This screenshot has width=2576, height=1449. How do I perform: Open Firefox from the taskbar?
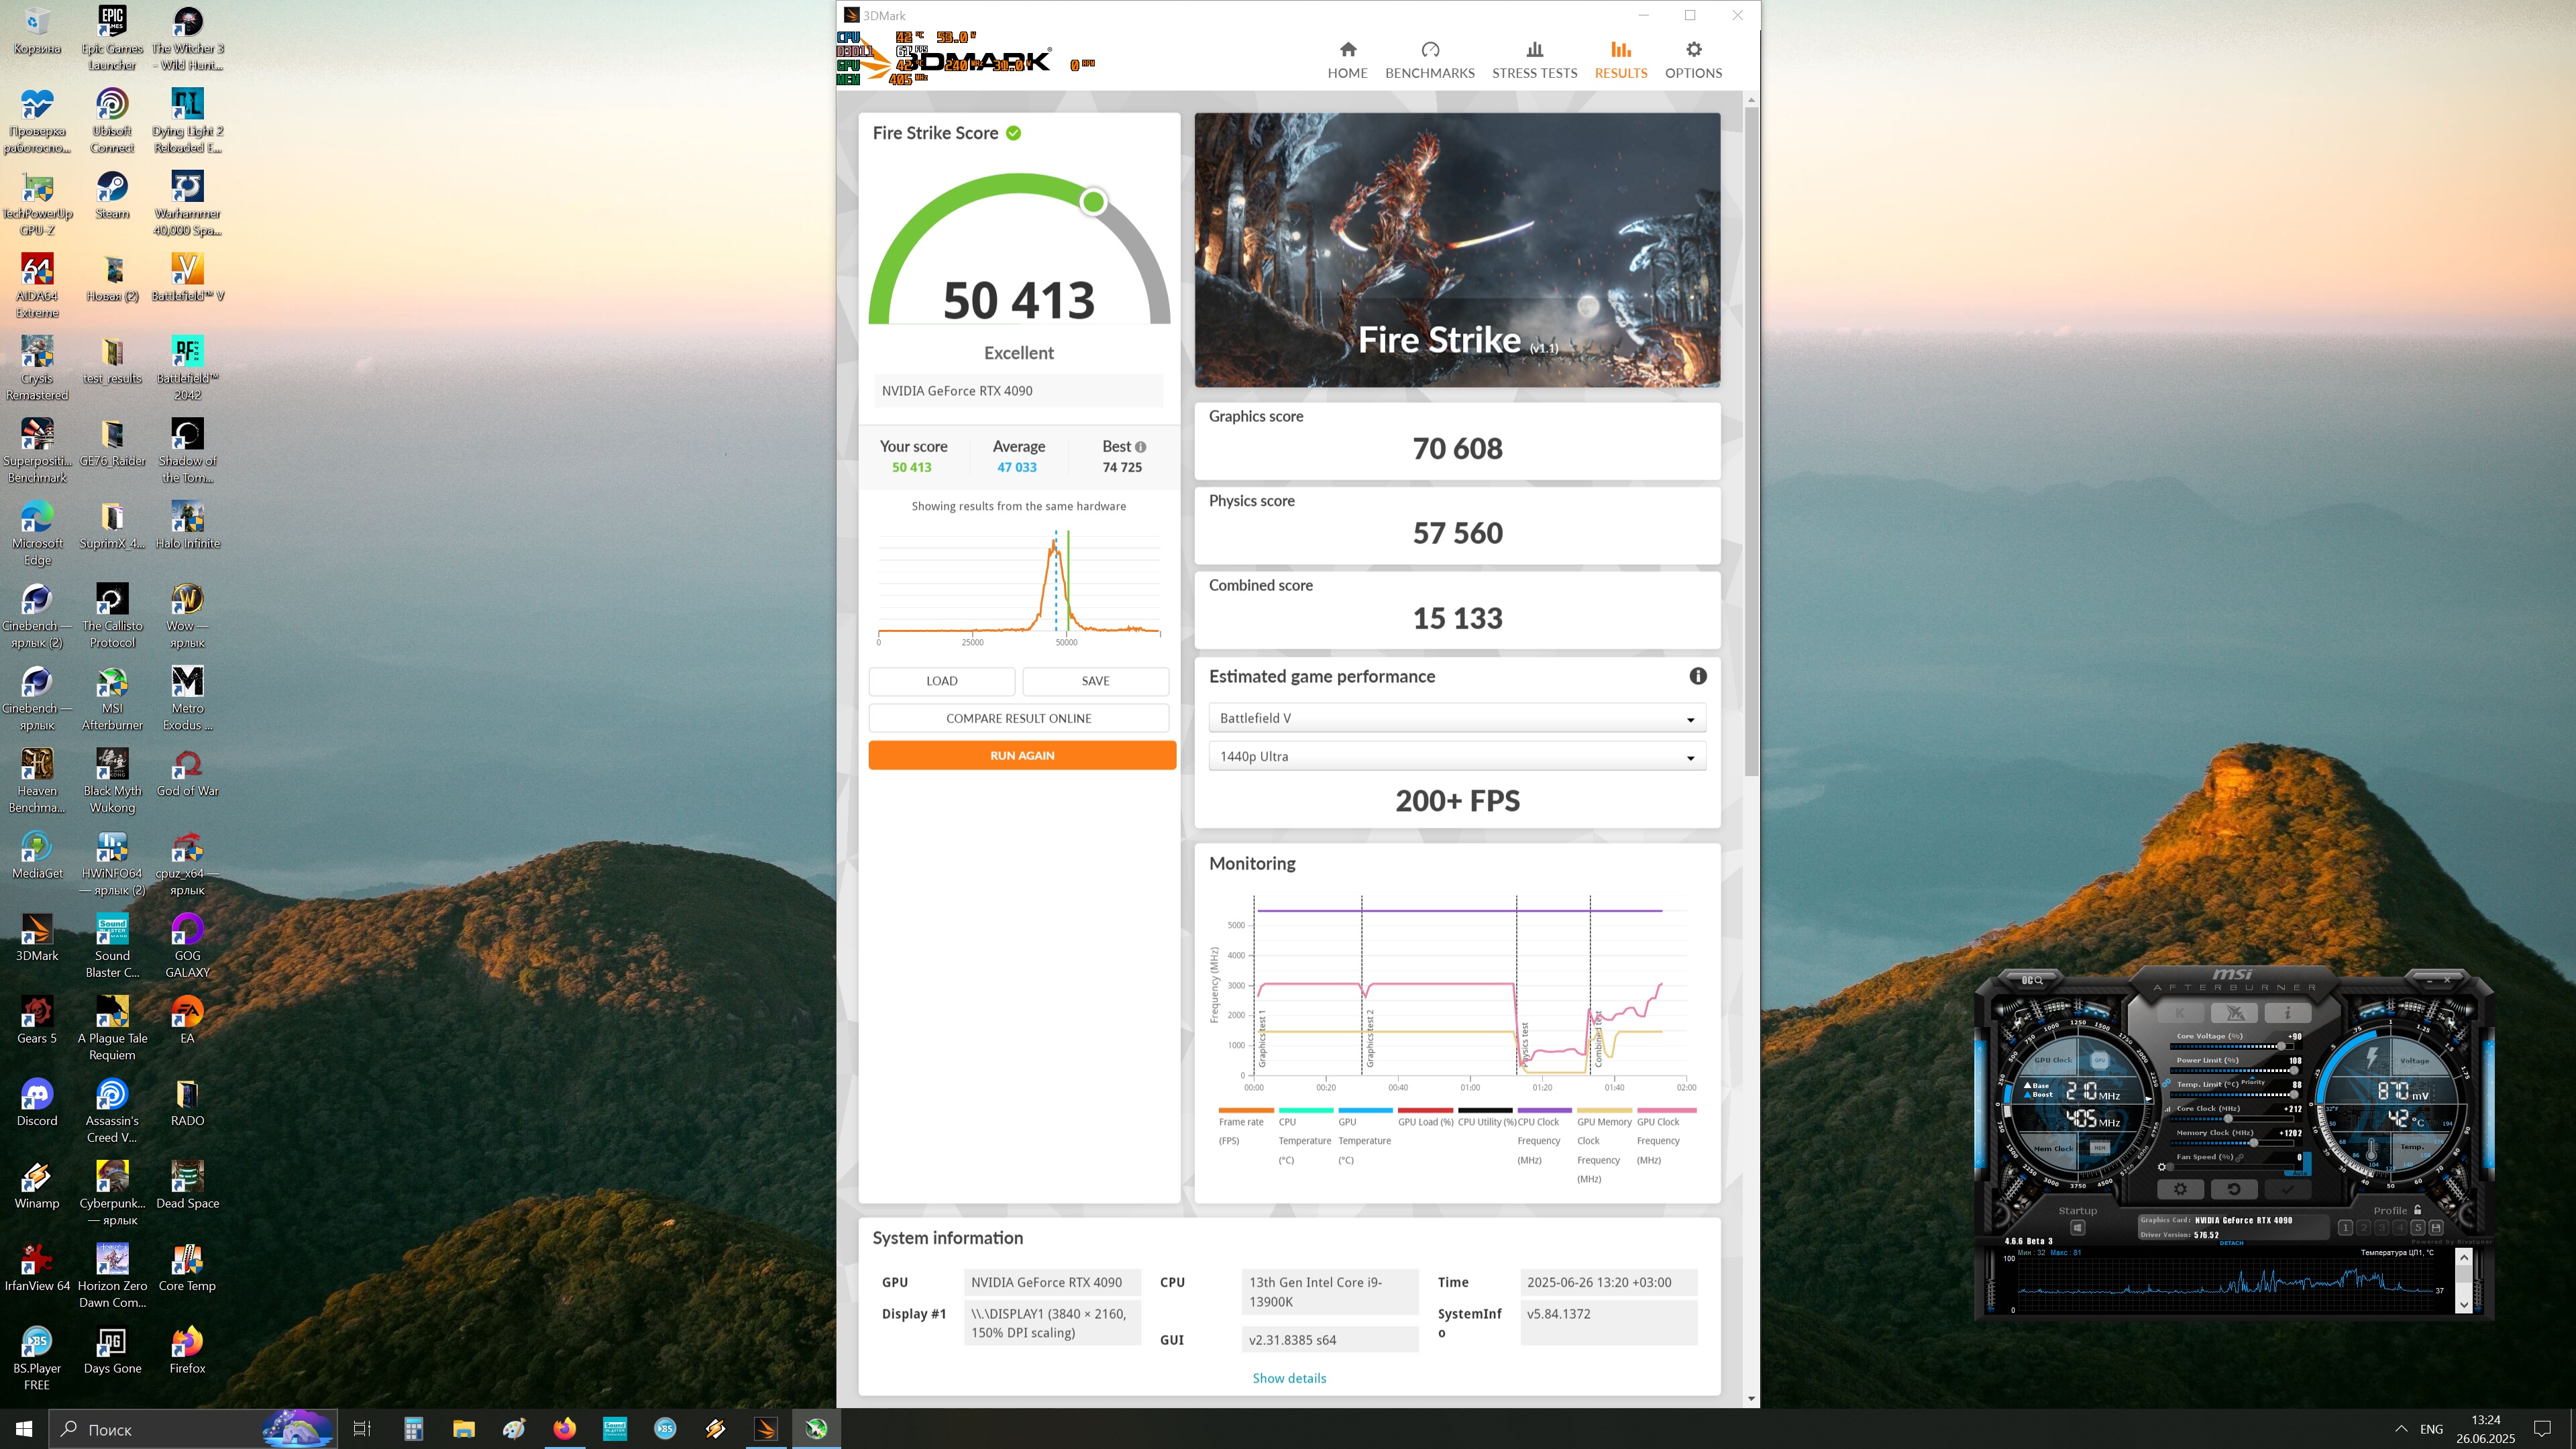coord(564,1429)
